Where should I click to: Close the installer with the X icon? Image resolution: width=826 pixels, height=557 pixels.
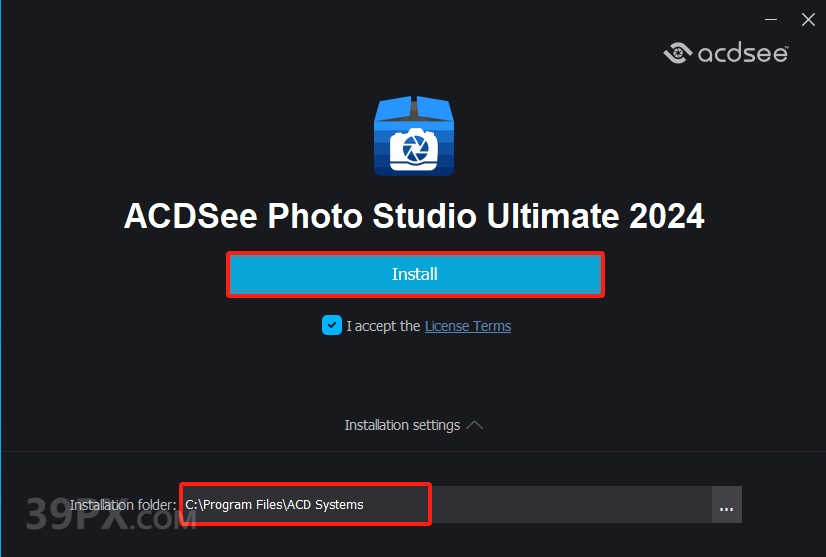click(808, 19)
